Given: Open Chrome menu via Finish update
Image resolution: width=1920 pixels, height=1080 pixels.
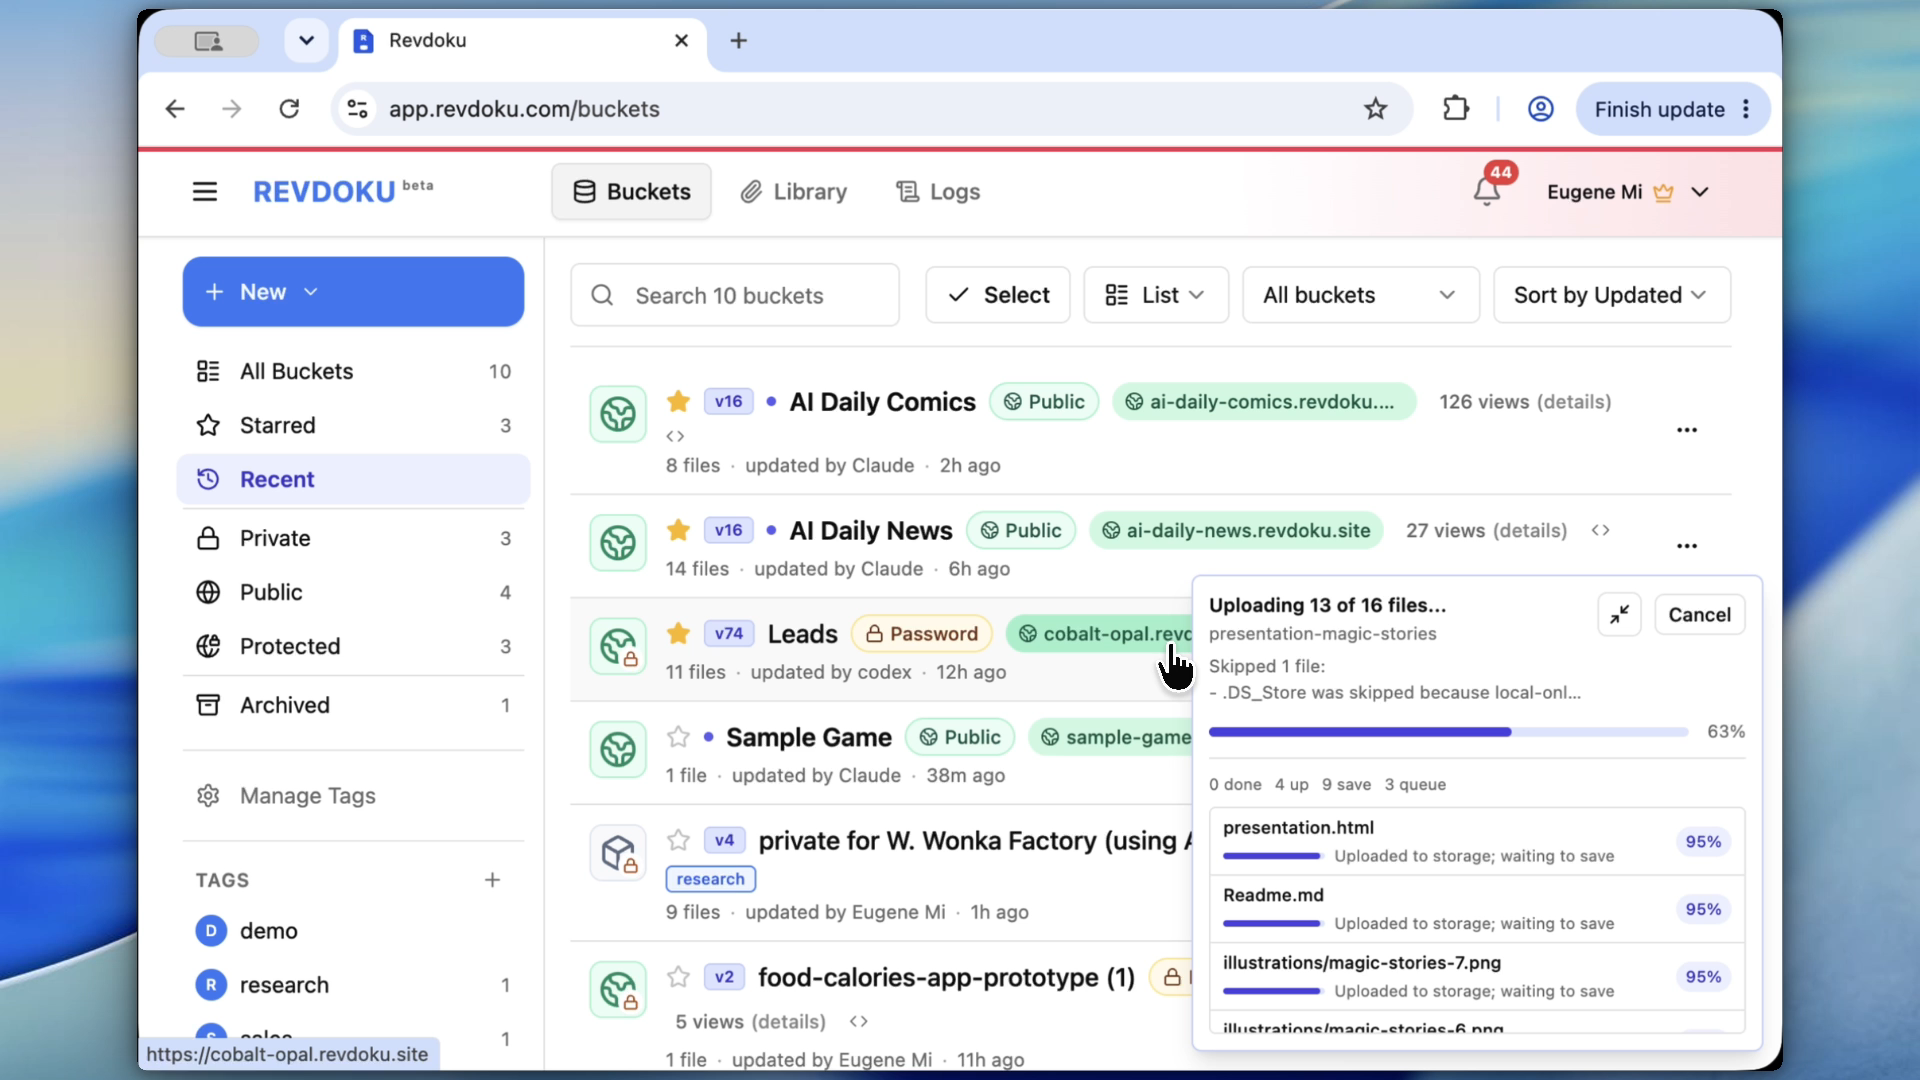Looking at the screenshot, I should pos(1672,109).
